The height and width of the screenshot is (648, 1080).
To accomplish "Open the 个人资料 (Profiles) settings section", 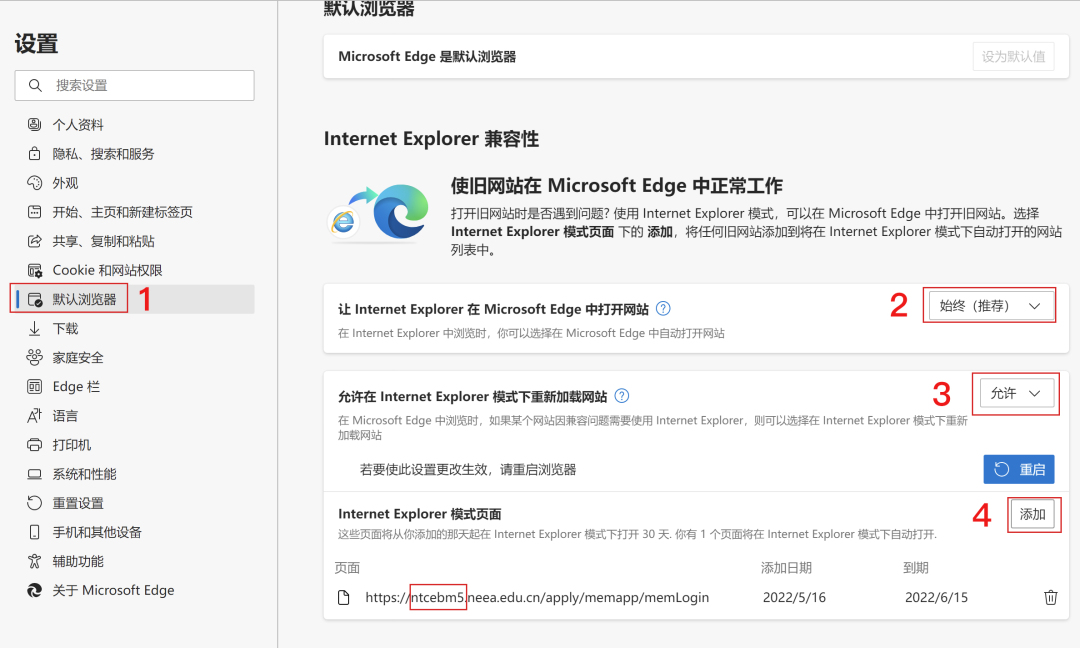I will click(79, 124).
